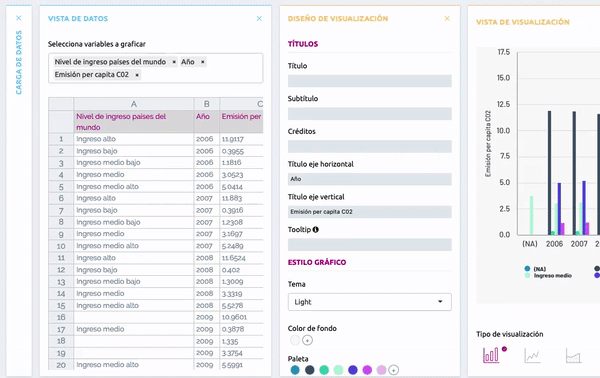Click the '(NA)' legend entry in chart
This screenshot has width=600, height=378.
535,269
